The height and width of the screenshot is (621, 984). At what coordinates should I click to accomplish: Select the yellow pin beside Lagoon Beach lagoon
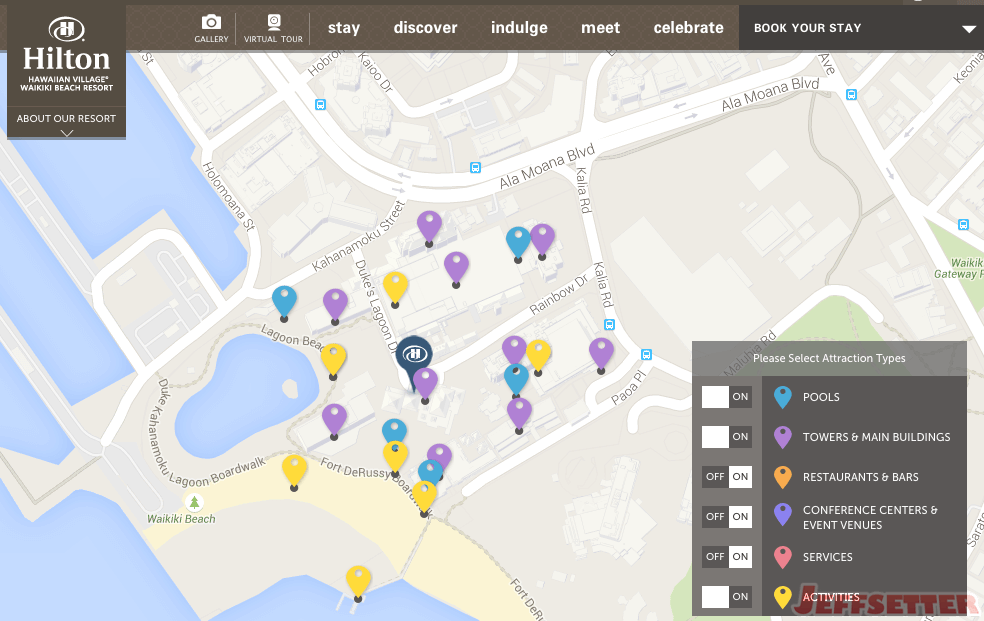(x=333, y=360)
